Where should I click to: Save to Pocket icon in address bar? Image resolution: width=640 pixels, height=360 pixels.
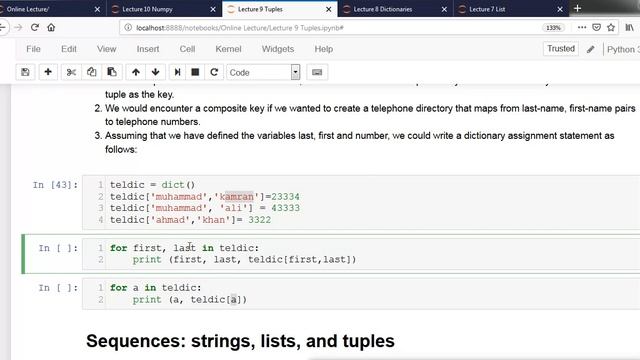point(596,27)
